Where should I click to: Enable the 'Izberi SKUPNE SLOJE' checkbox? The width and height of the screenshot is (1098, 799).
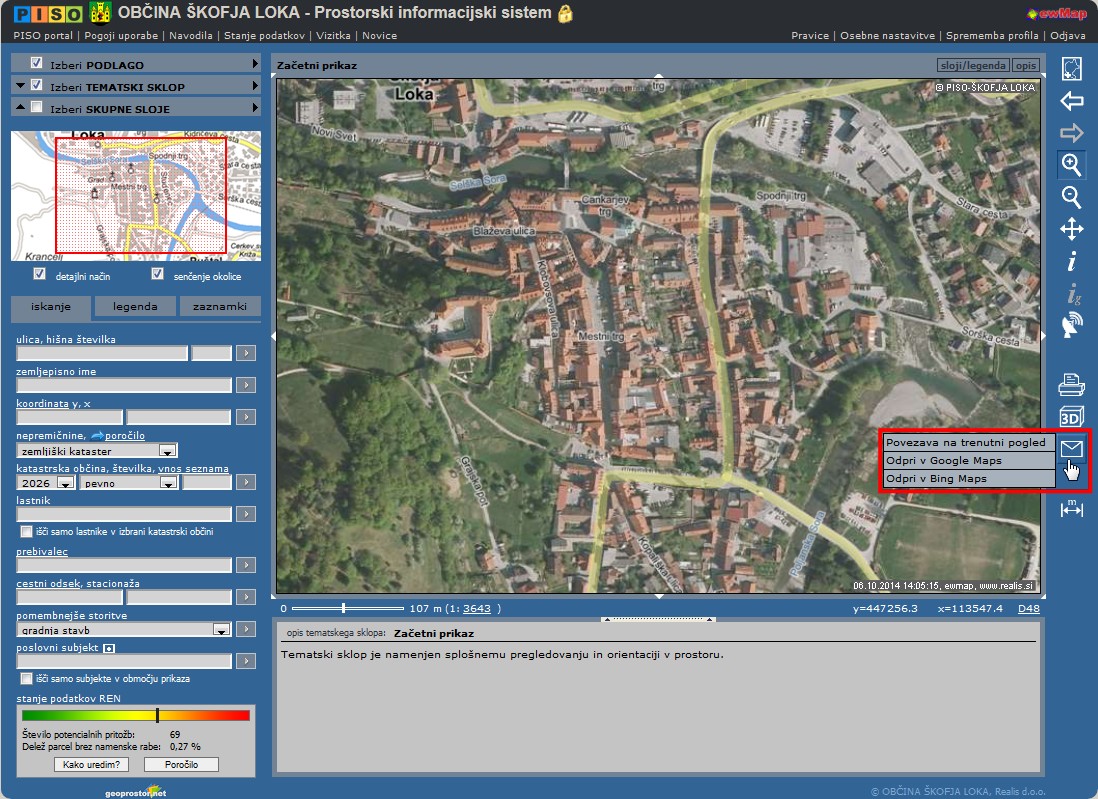(37, 108)
